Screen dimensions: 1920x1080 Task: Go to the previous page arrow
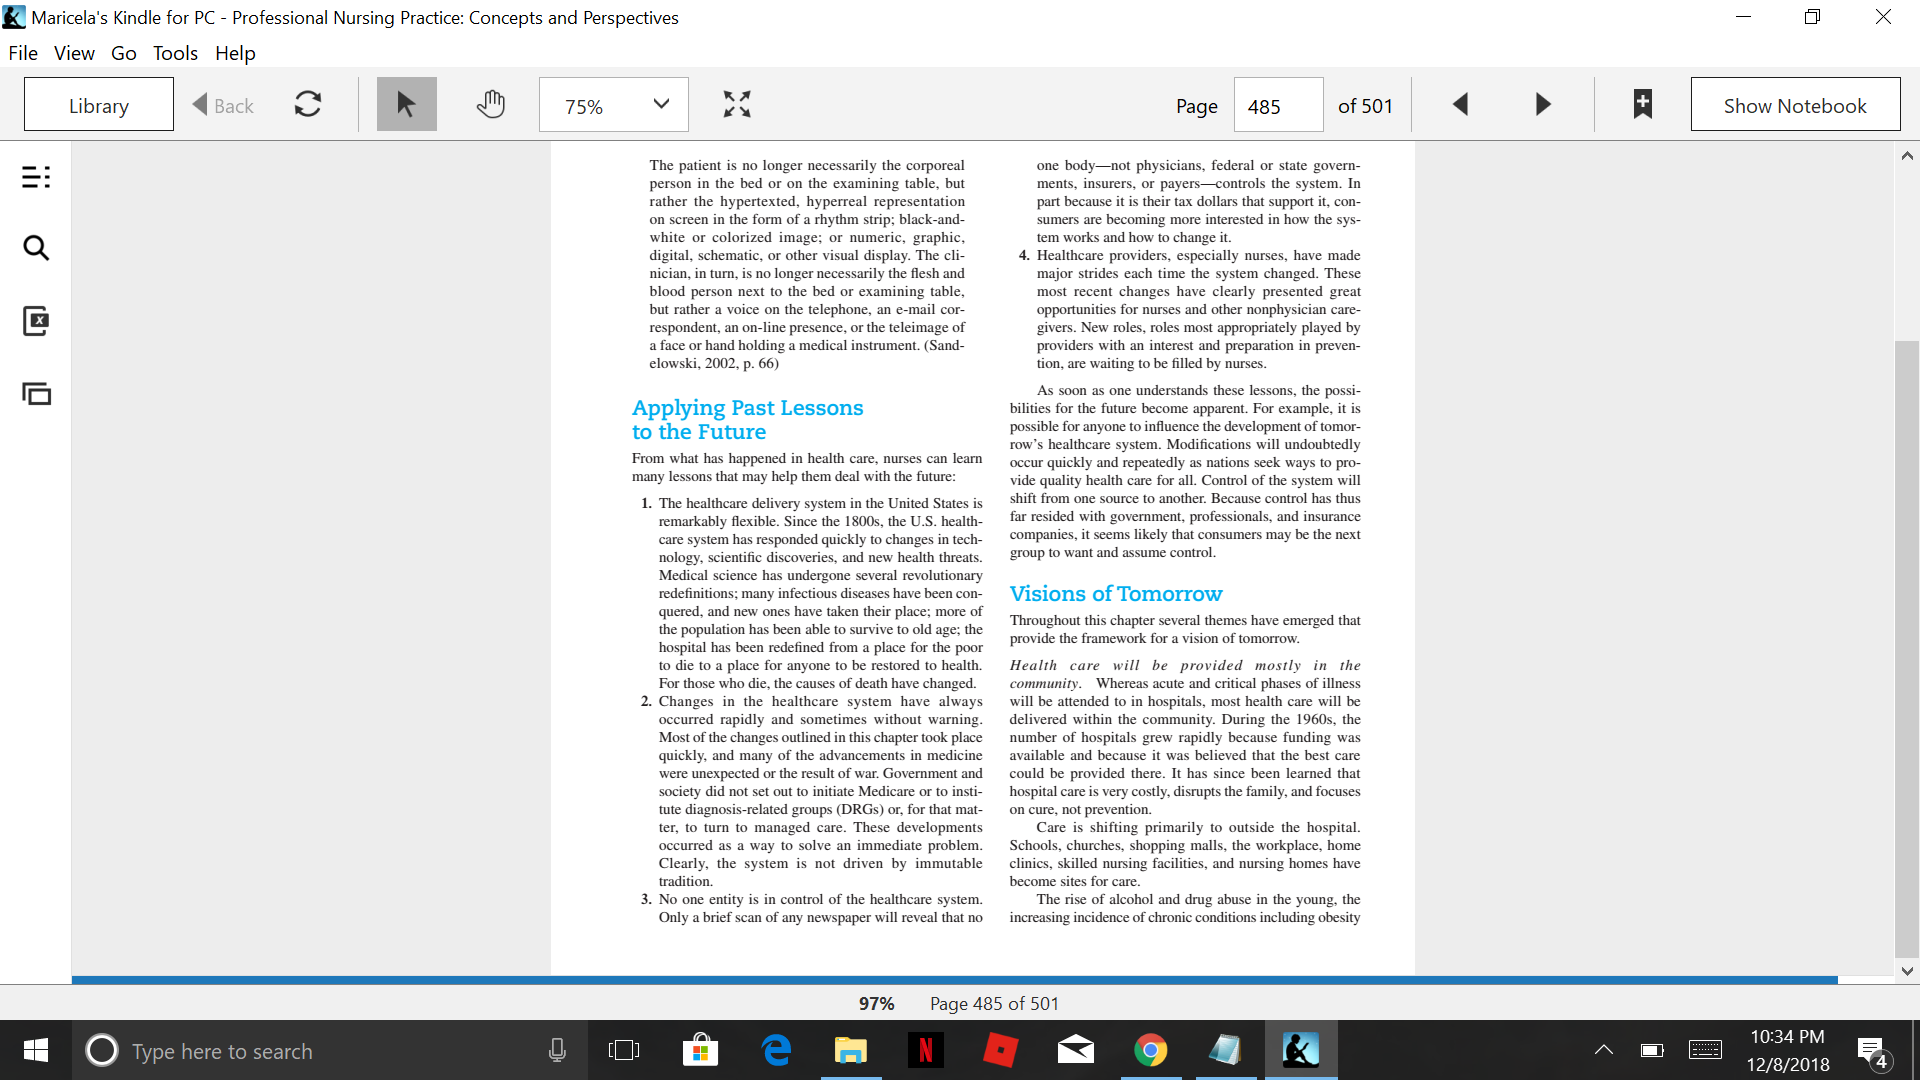1460,104
